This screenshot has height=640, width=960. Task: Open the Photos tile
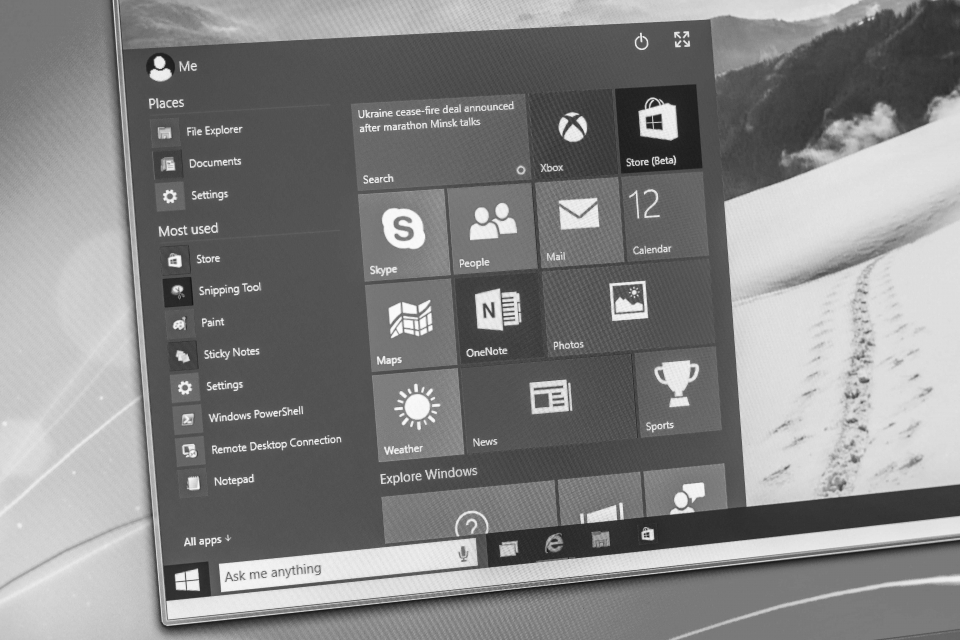629,309
